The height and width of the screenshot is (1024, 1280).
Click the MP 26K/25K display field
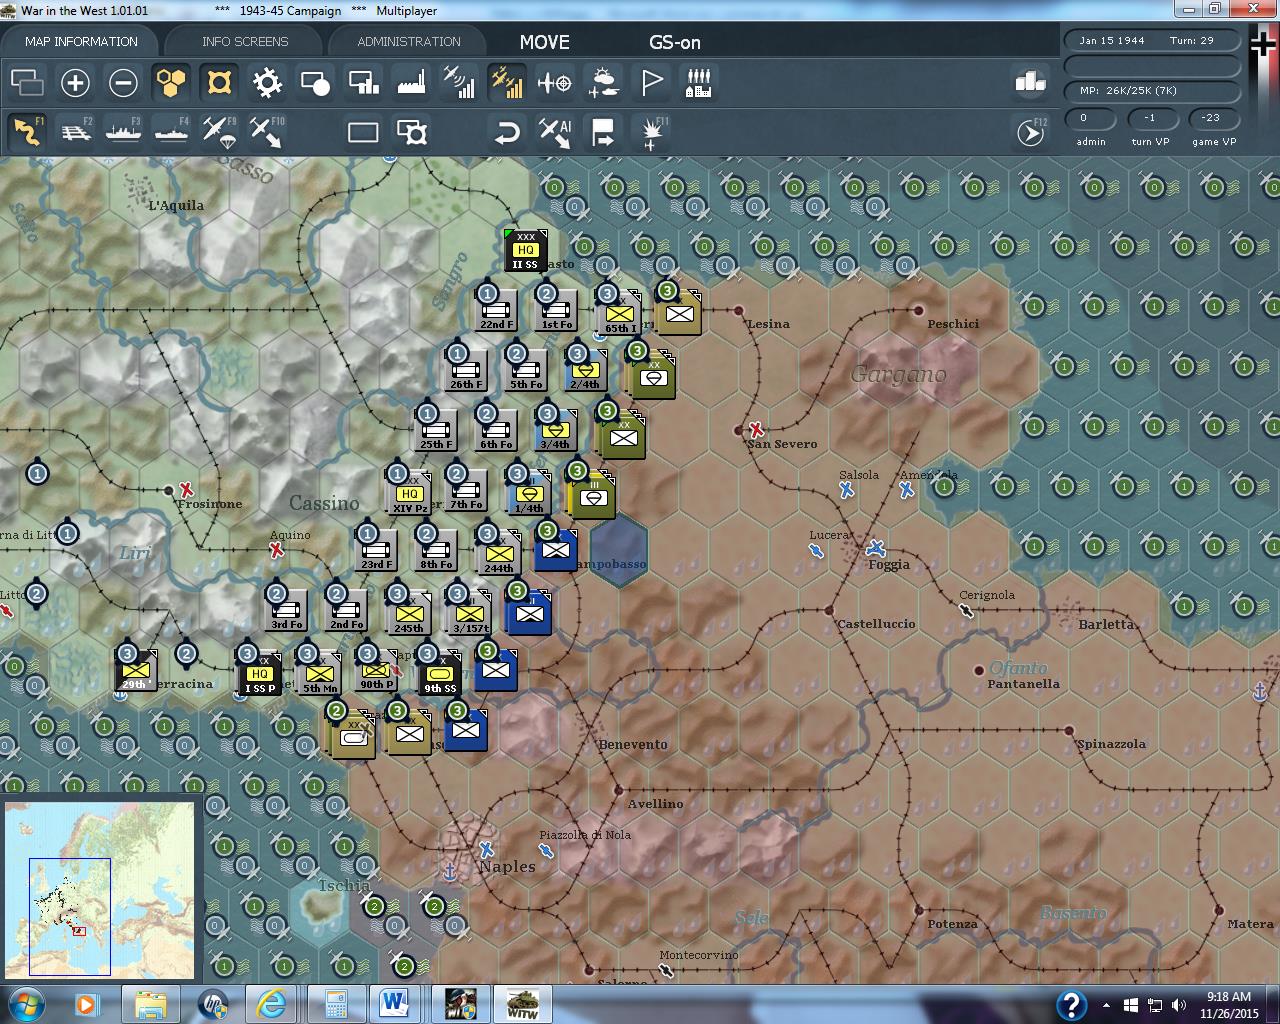(x=1150, y=90)
